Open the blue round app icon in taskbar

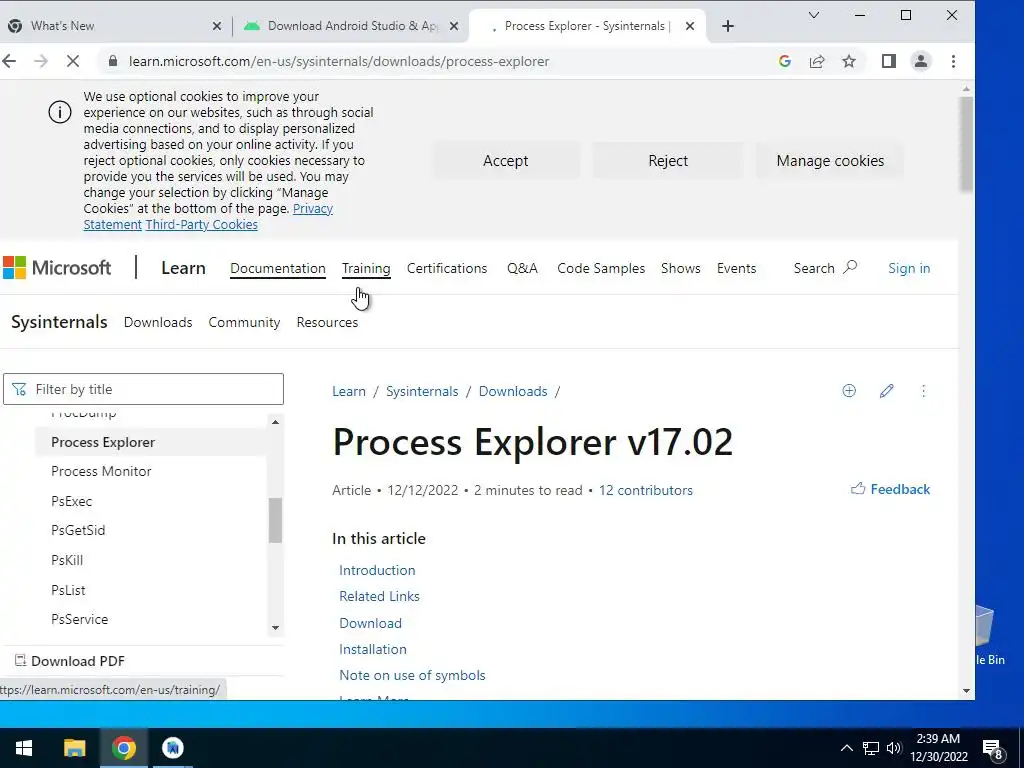[x=173, y=748]
